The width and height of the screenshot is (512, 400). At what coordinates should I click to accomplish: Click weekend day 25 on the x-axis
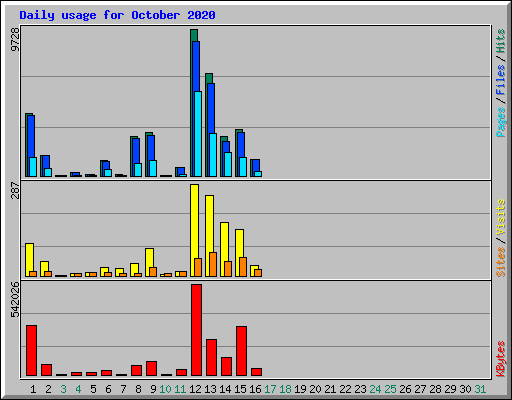pyautogui.click(x=390, y=389)
